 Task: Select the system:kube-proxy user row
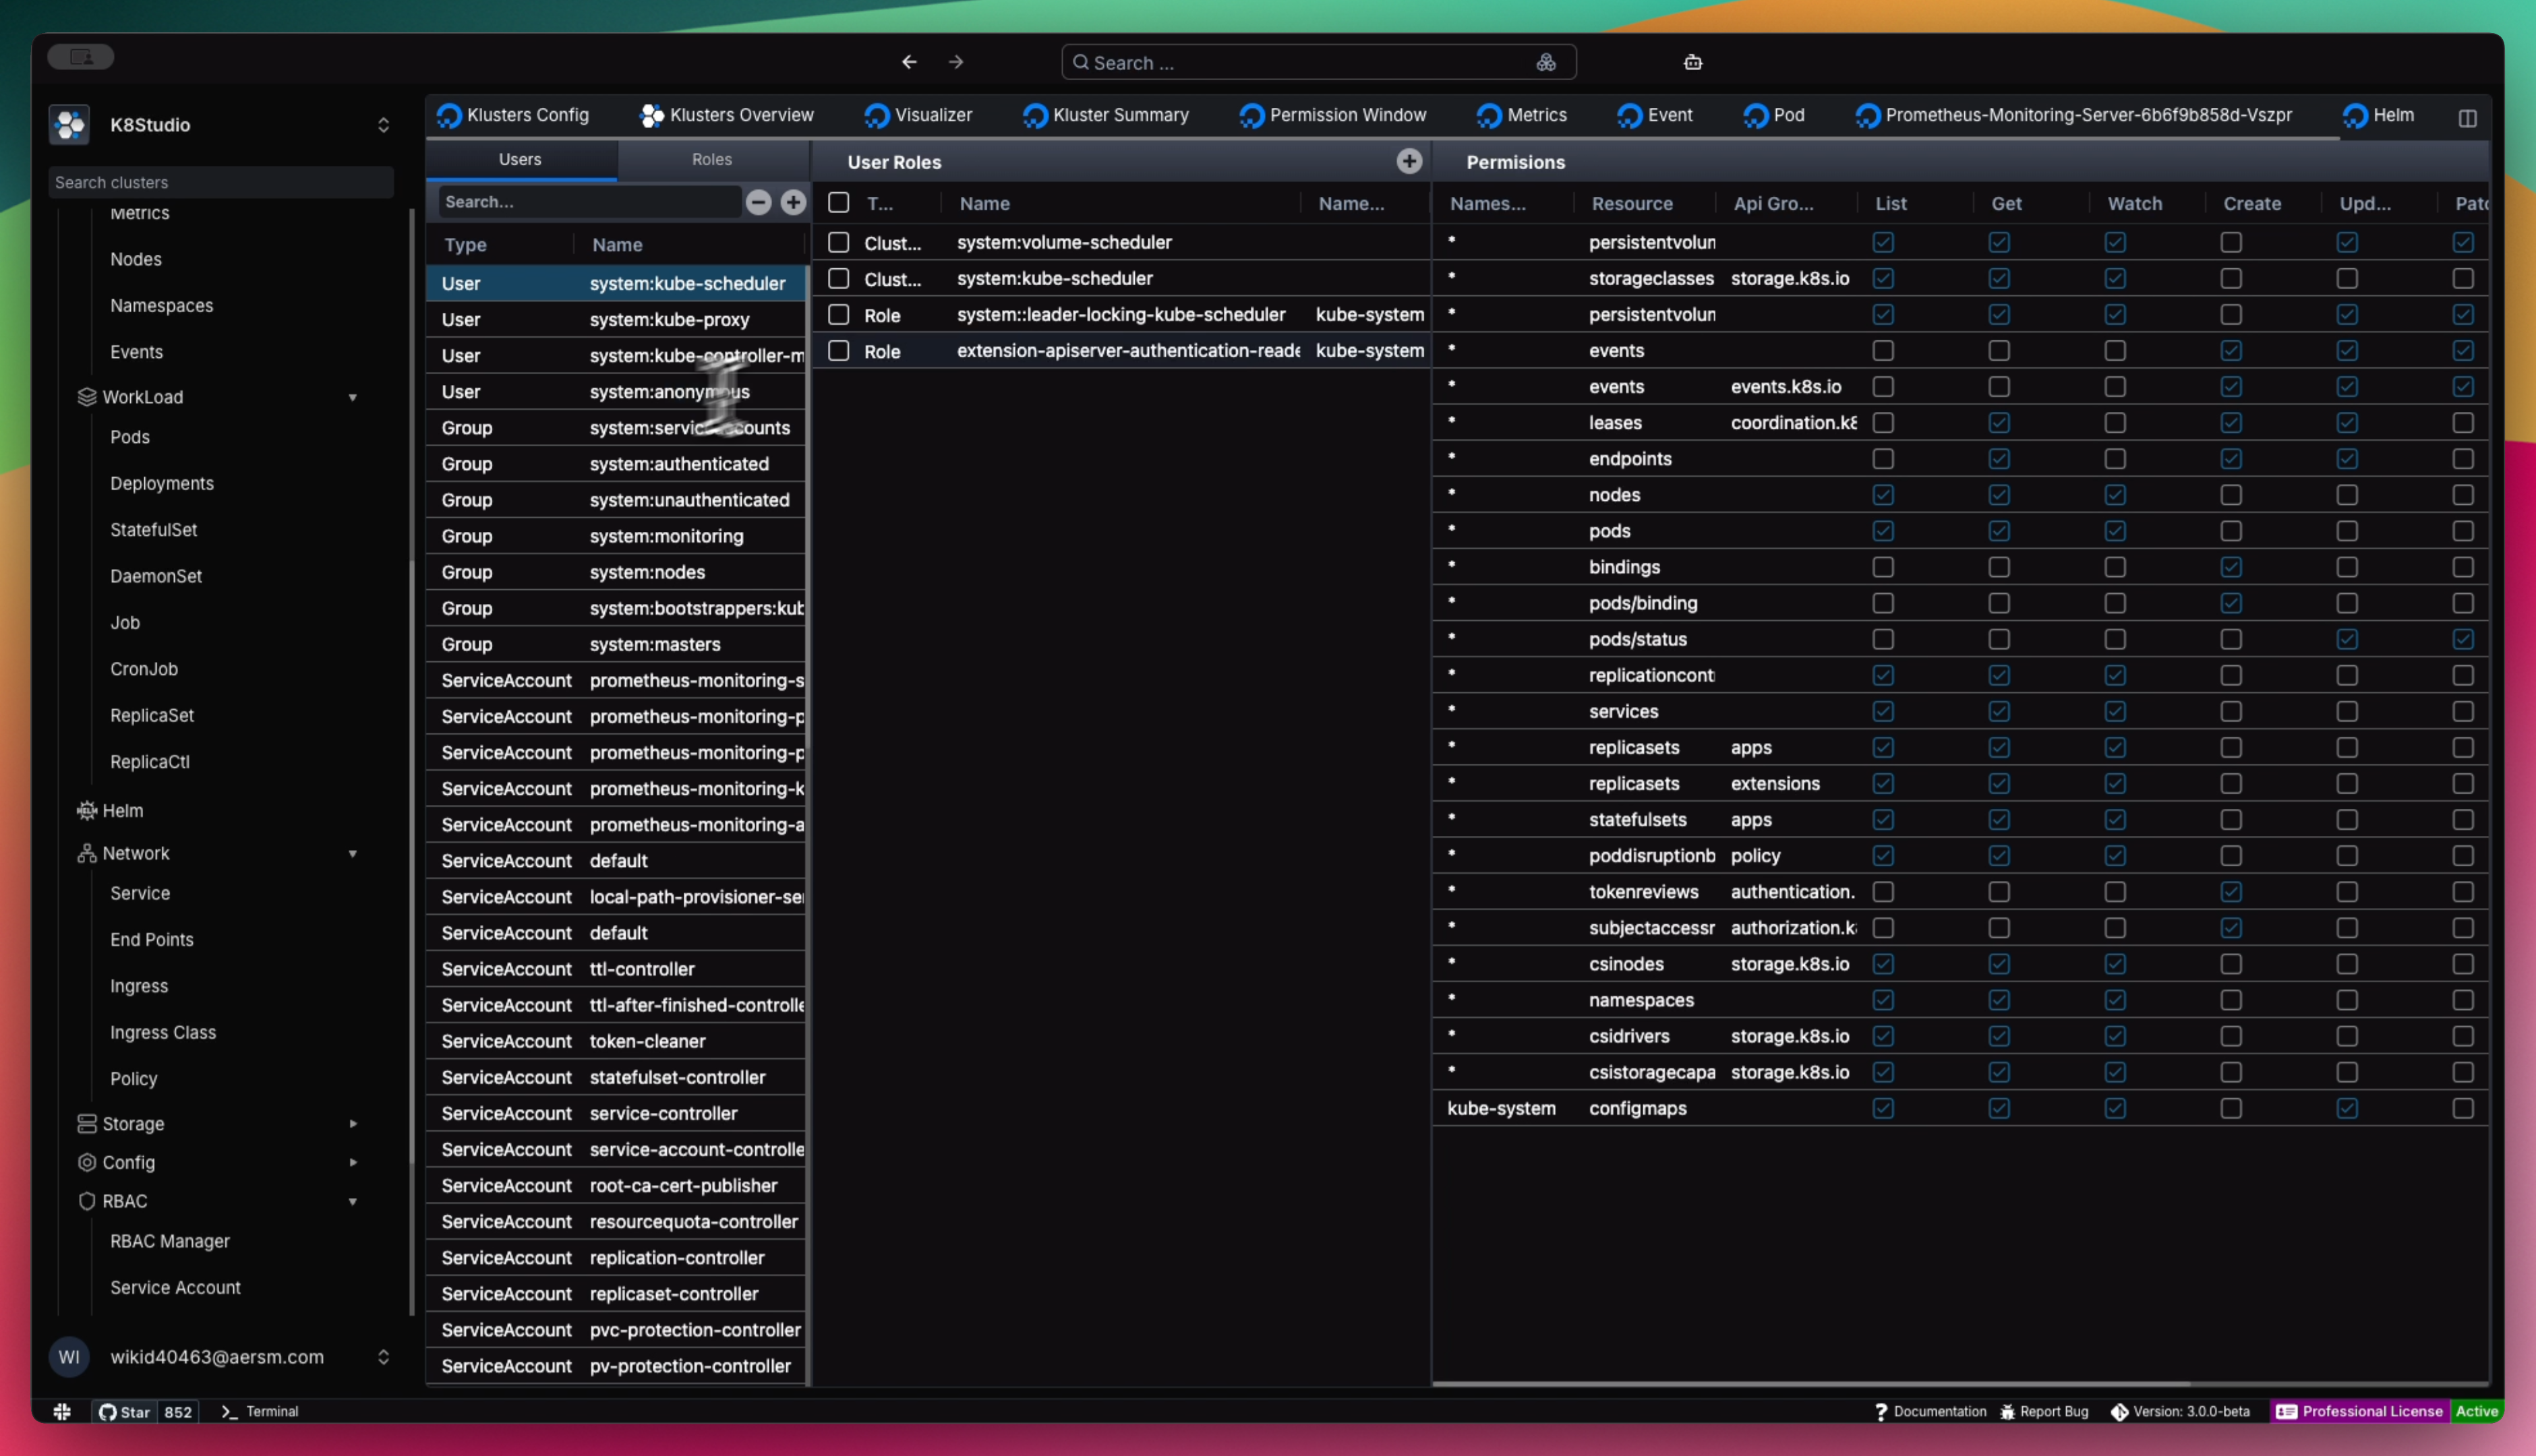pos(616,319)
